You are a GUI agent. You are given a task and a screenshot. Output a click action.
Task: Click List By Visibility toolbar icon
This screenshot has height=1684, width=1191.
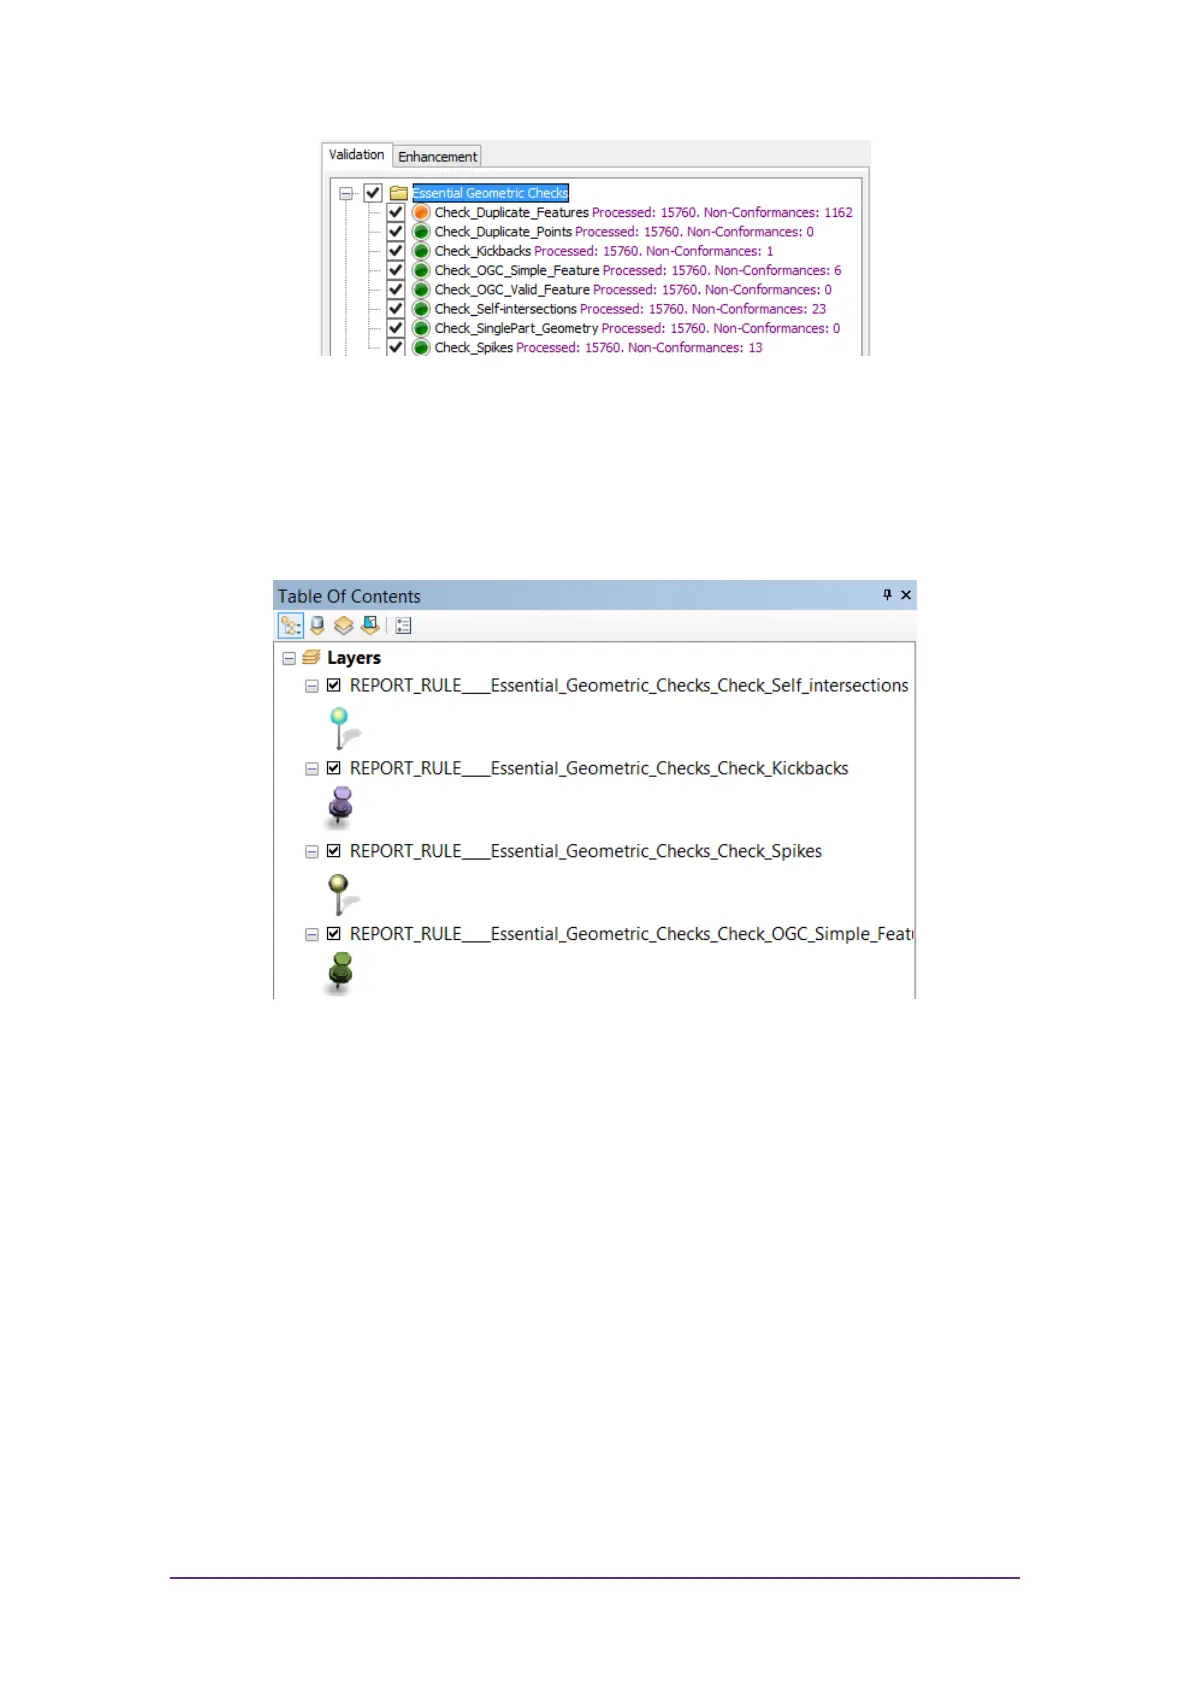[344, 625]
